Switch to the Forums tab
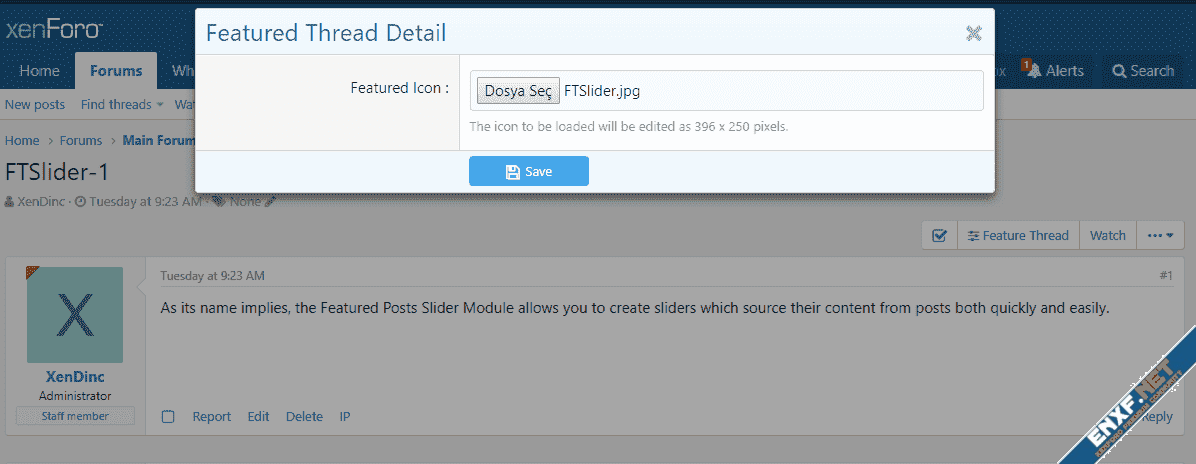The height and width of the screenshot is (464, 1196). click(x=116, y=71)
